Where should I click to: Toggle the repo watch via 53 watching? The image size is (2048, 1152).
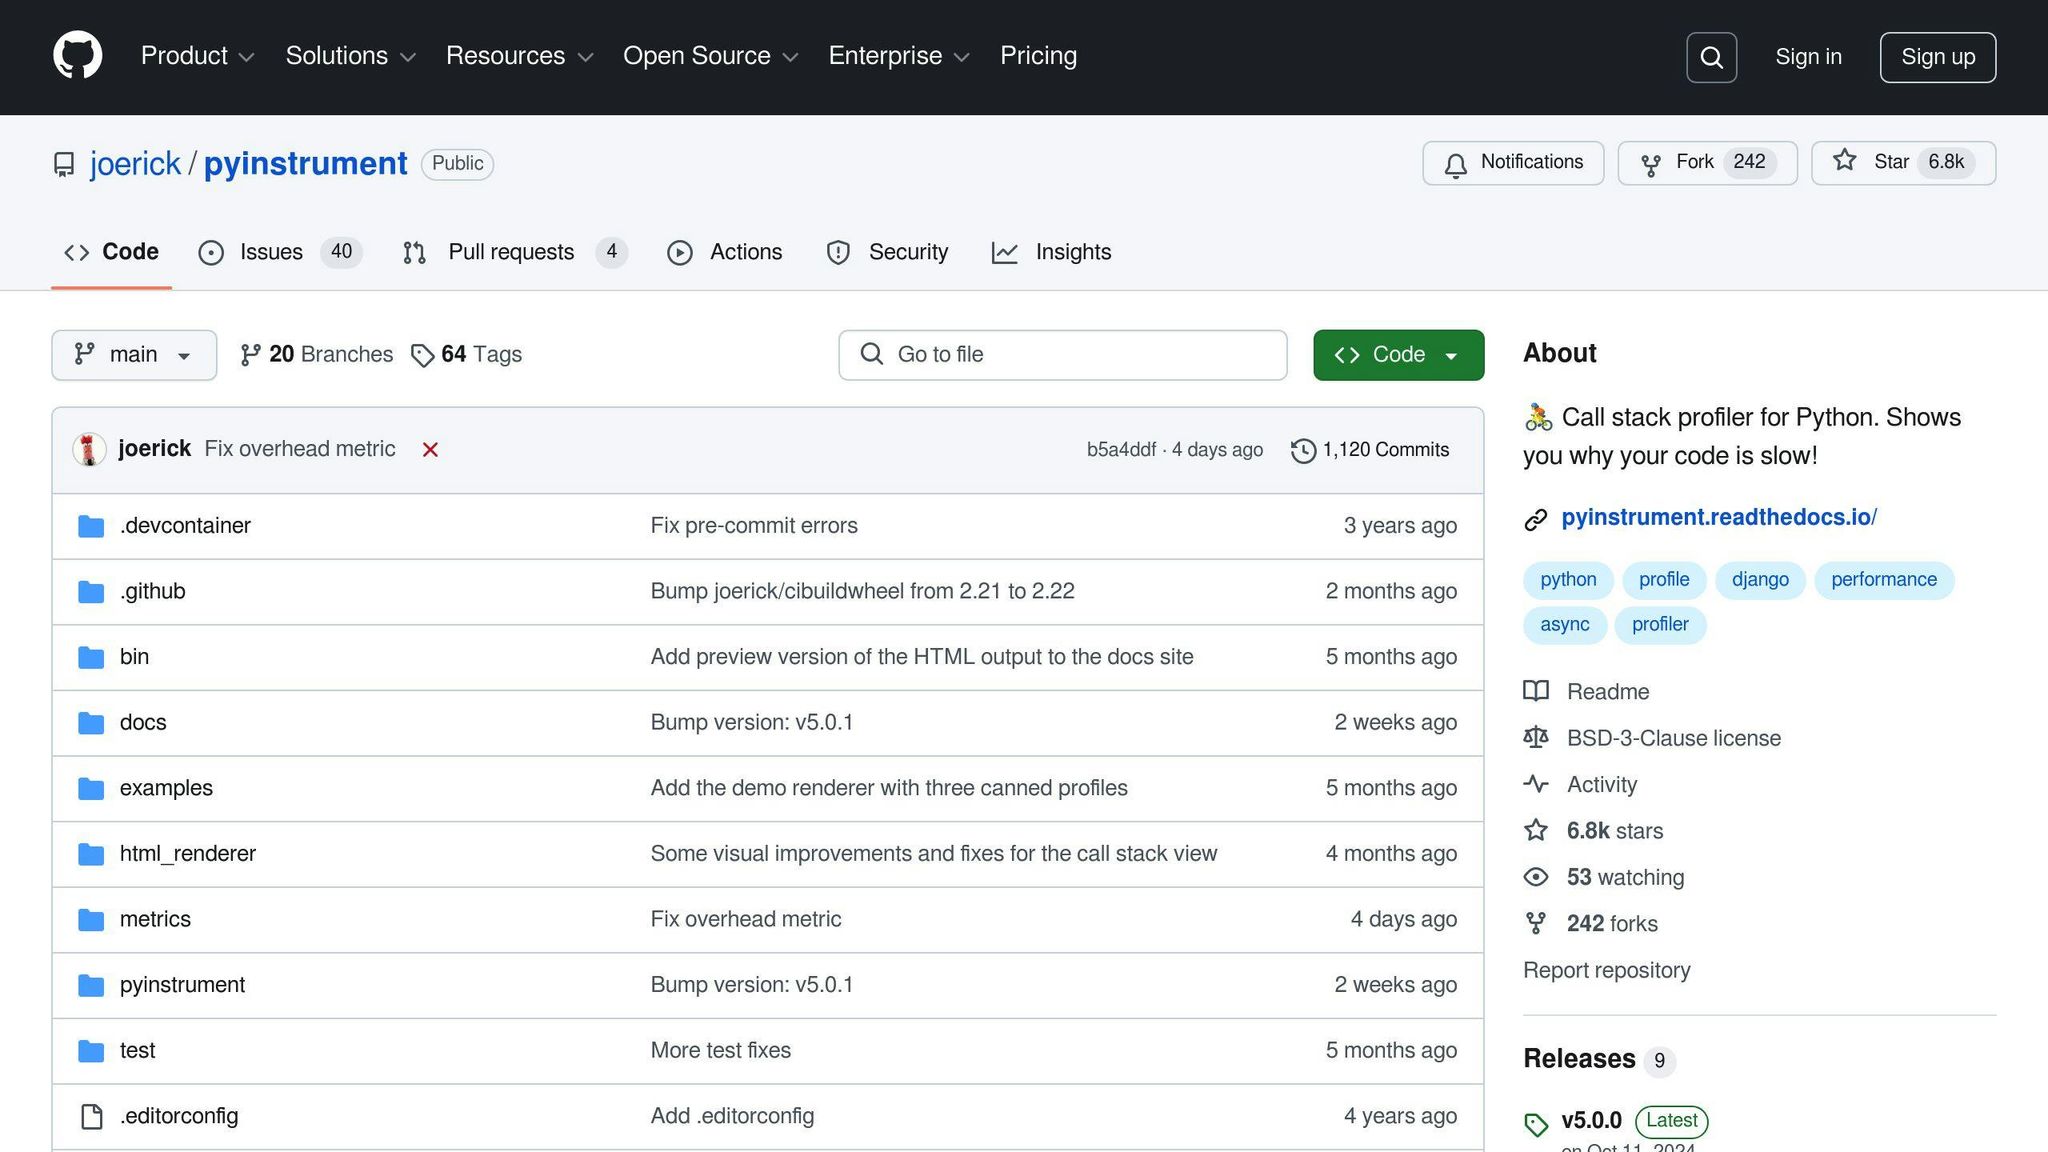(1625, 877)
